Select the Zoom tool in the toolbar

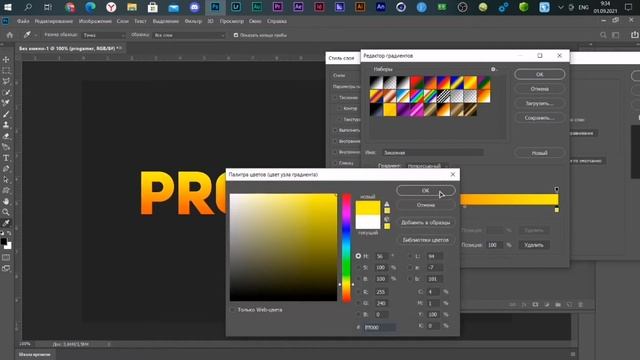pyautogui.click(x=6, y=212)
